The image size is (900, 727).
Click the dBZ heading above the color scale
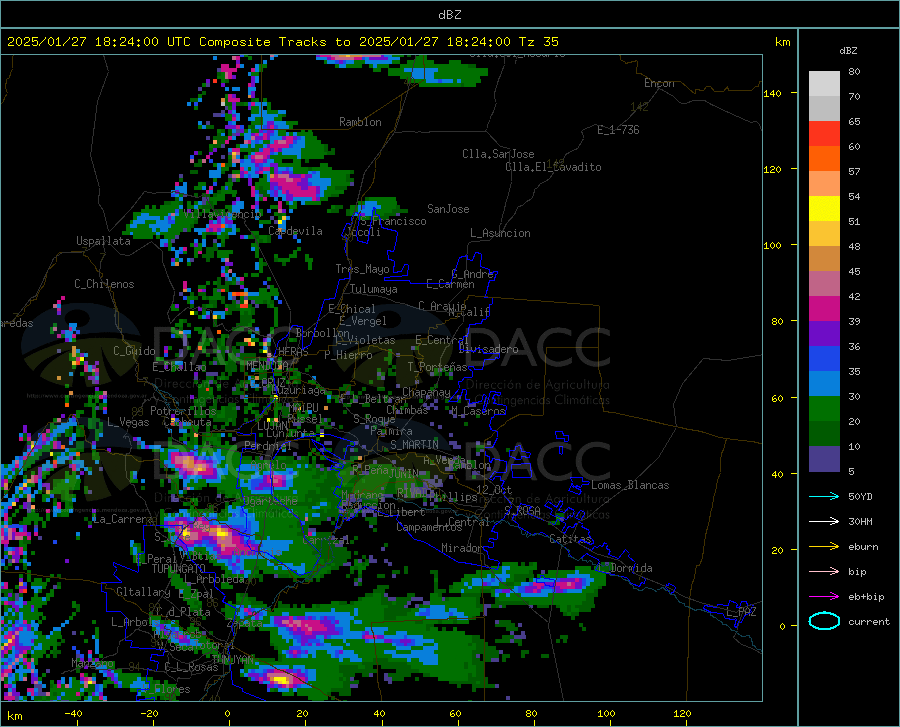click(x=848, y=50)
